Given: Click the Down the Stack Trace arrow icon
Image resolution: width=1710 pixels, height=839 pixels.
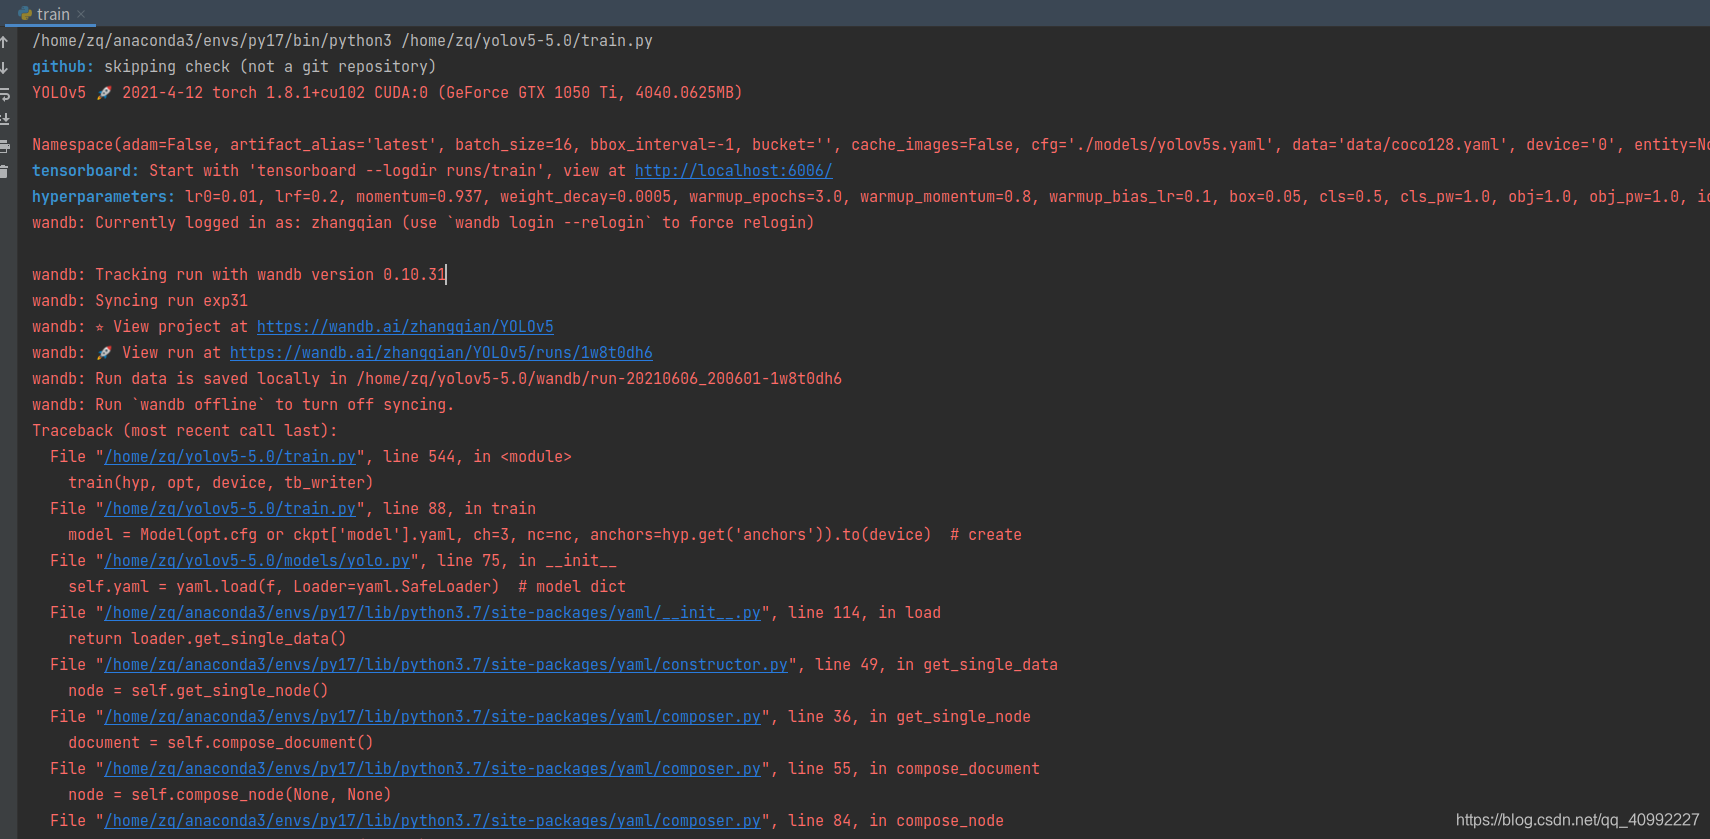Looking at the screenshot, I should (x=4, y=68).
